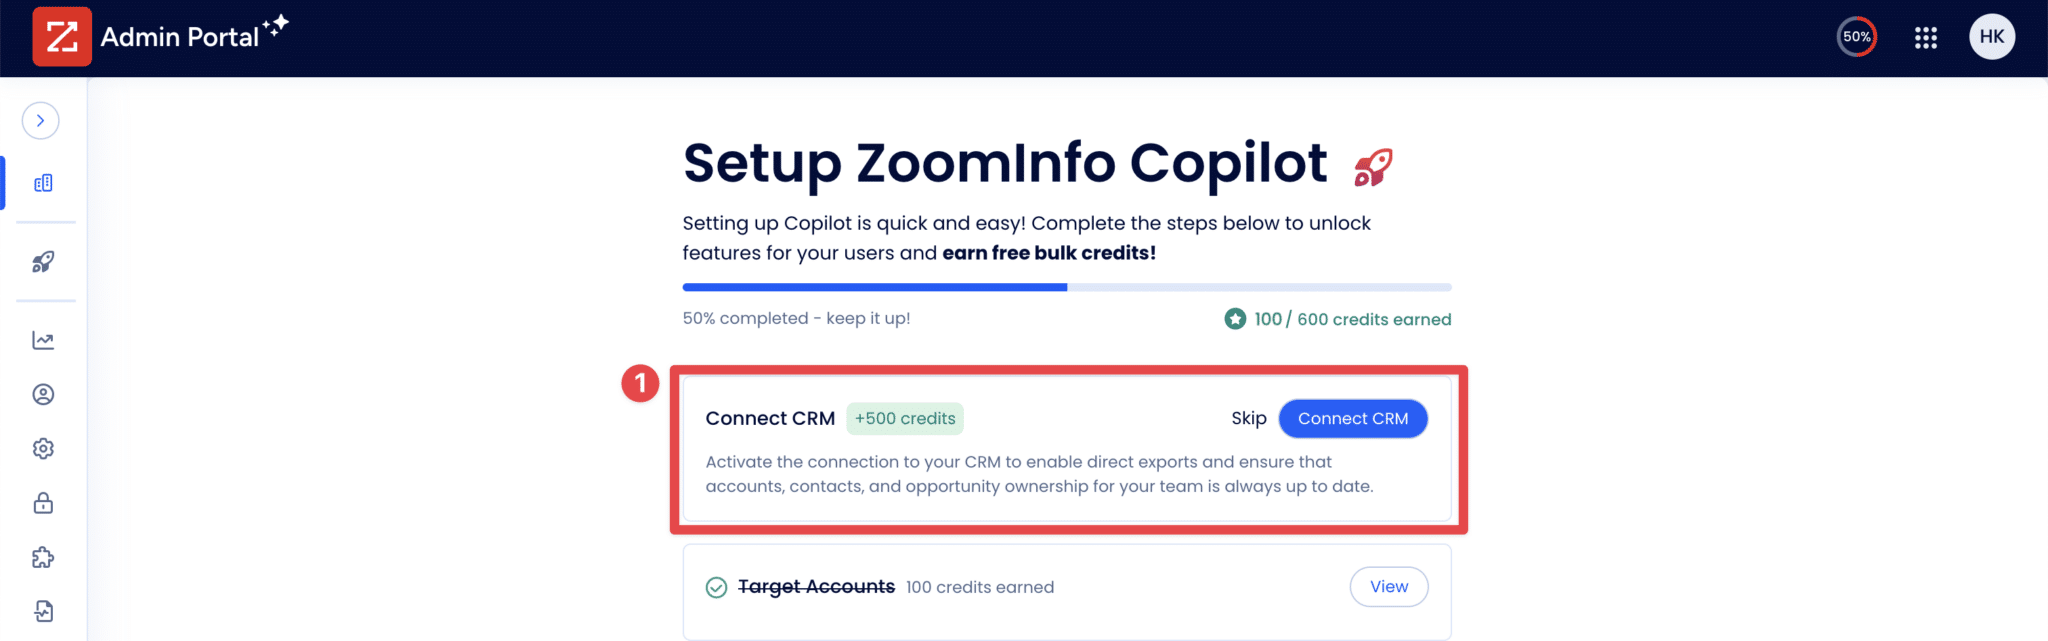Toggle the Target Accounts completed checkmark
The height and width of the screenshot is (641, 2048).
(x=716, y=587)
